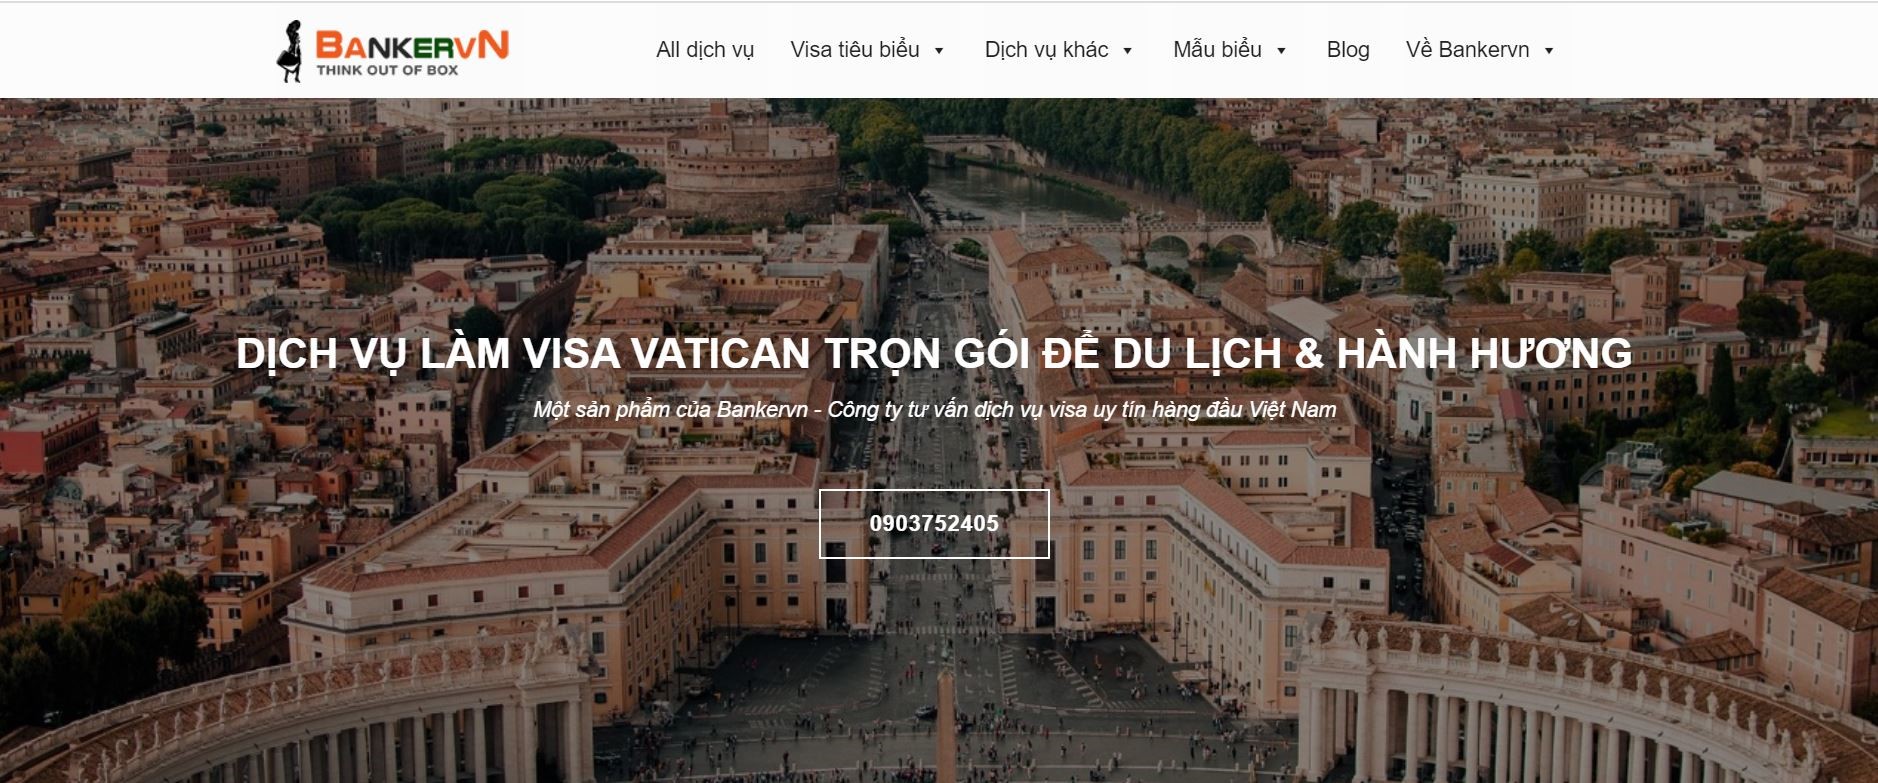Open the Blog menu item

coord(1348,50)
